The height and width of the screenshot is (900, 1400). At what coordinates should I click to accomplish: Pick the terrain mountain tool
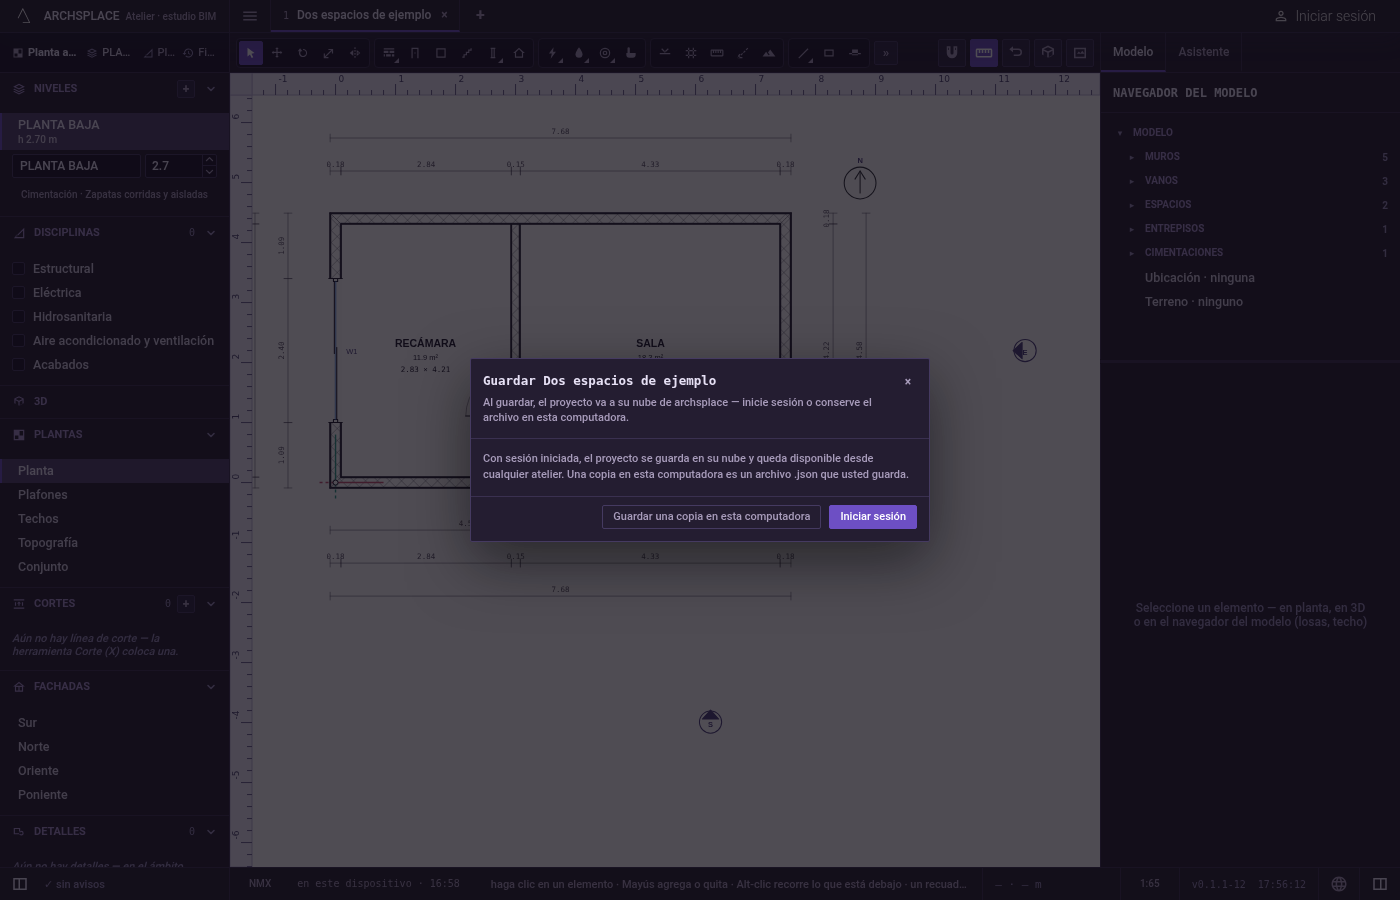point(769,53)
